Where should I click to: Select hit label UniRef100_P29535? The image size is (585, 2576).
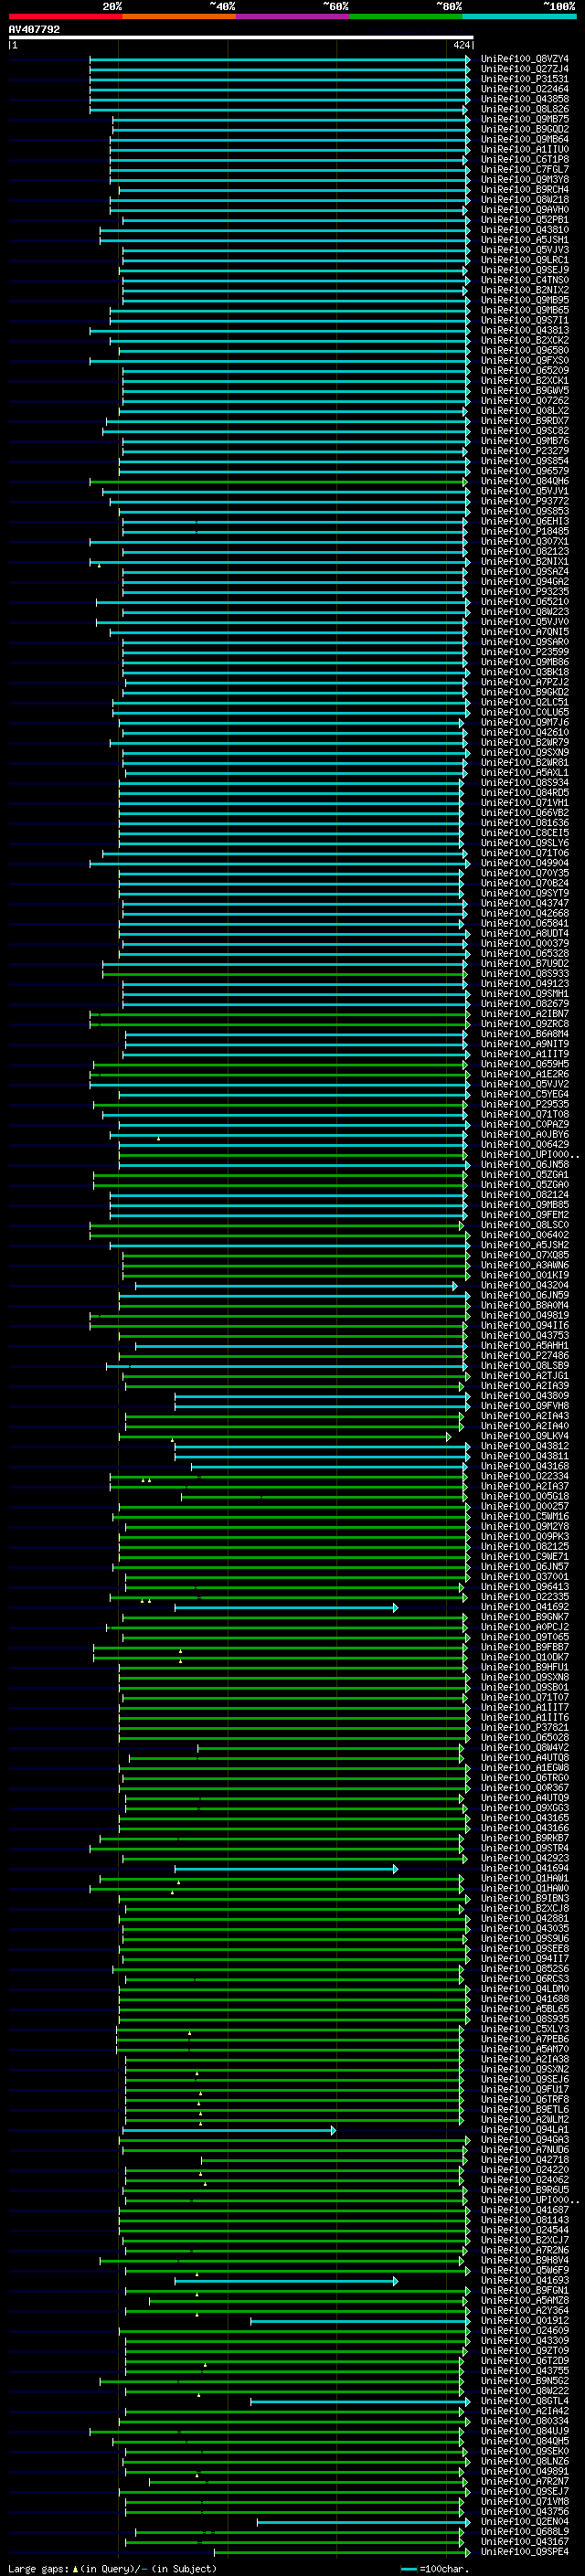(525, 1104)
